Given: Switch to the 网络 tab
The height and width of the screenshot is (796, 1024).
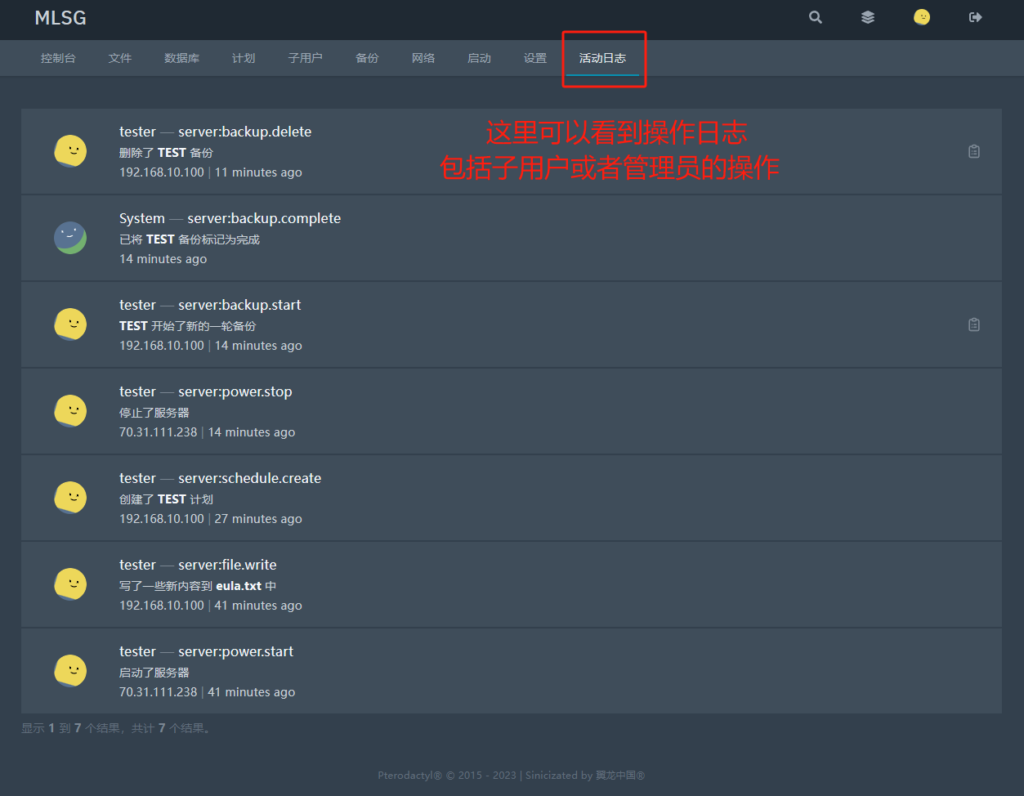Looking at the screenshot, I should tap(423, 57).
